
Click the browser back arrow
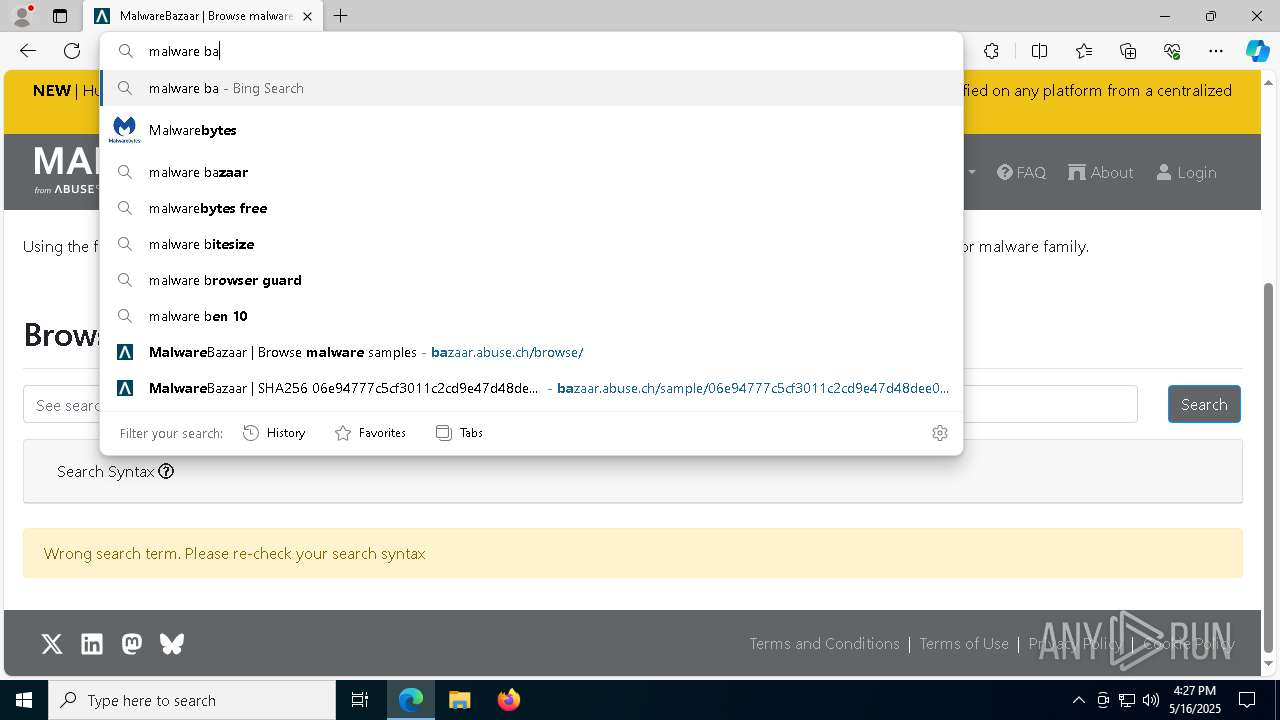pos(28,51)
